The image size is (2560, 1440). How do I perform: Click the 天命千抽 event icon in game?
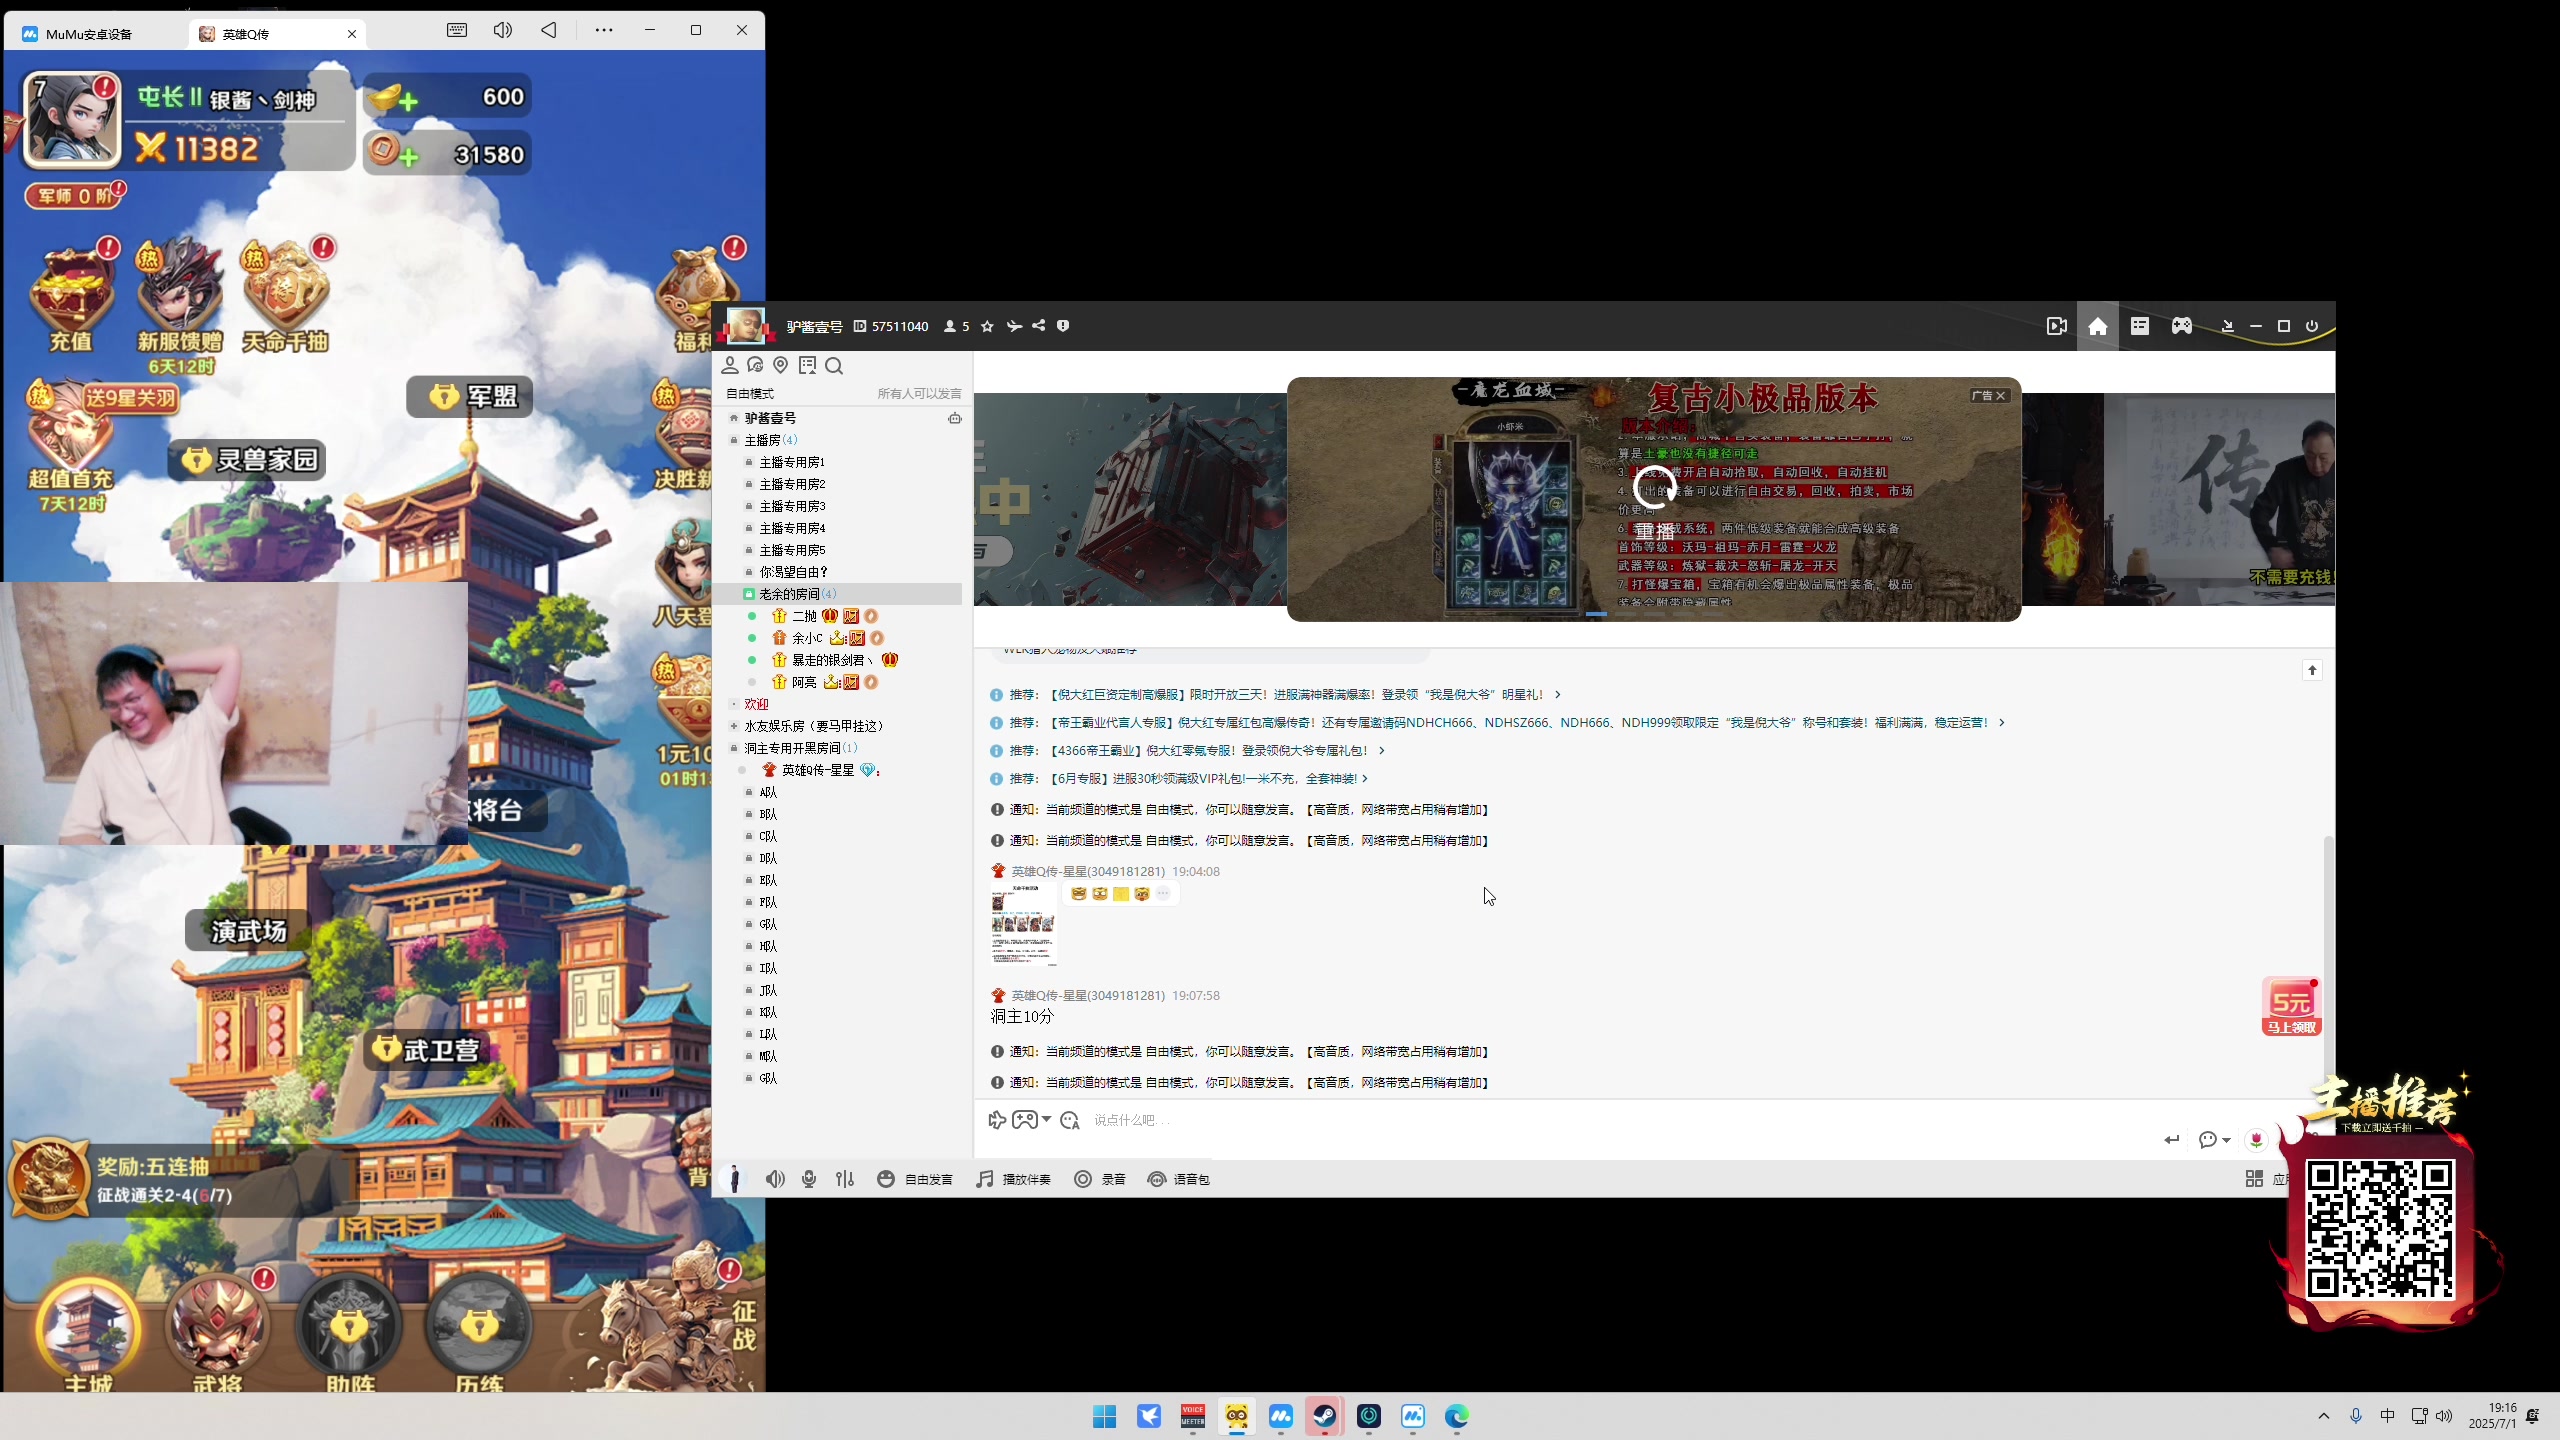[x=286, y=298]
